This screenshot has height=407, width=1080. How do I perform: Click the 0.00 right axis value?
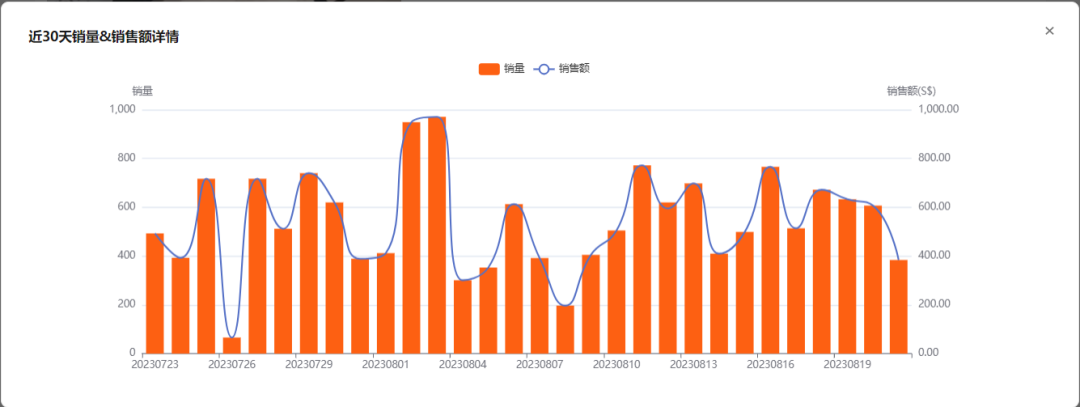(x=930, y=353)
